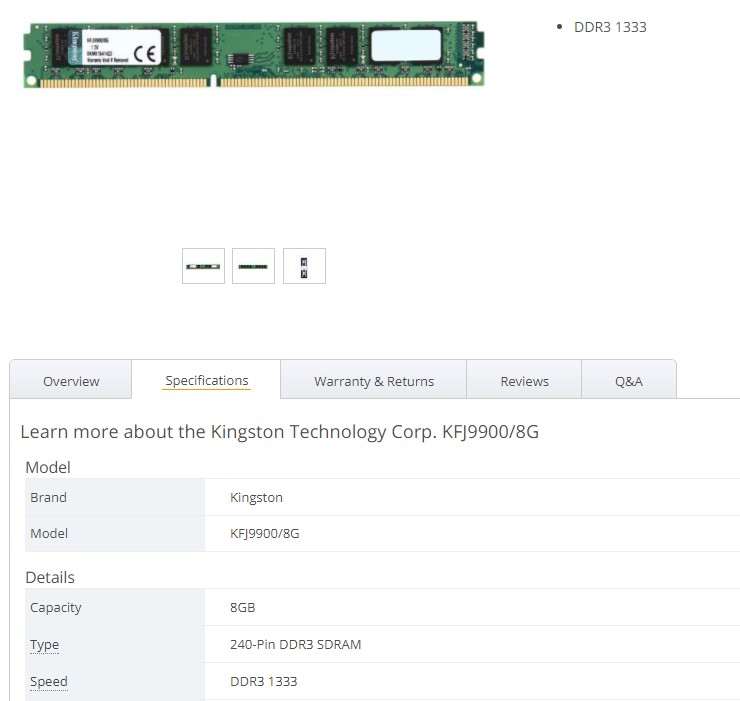
Task: Switch to Warranty & Returns tab
Action: pyautogui.click(x=374, y=380)
